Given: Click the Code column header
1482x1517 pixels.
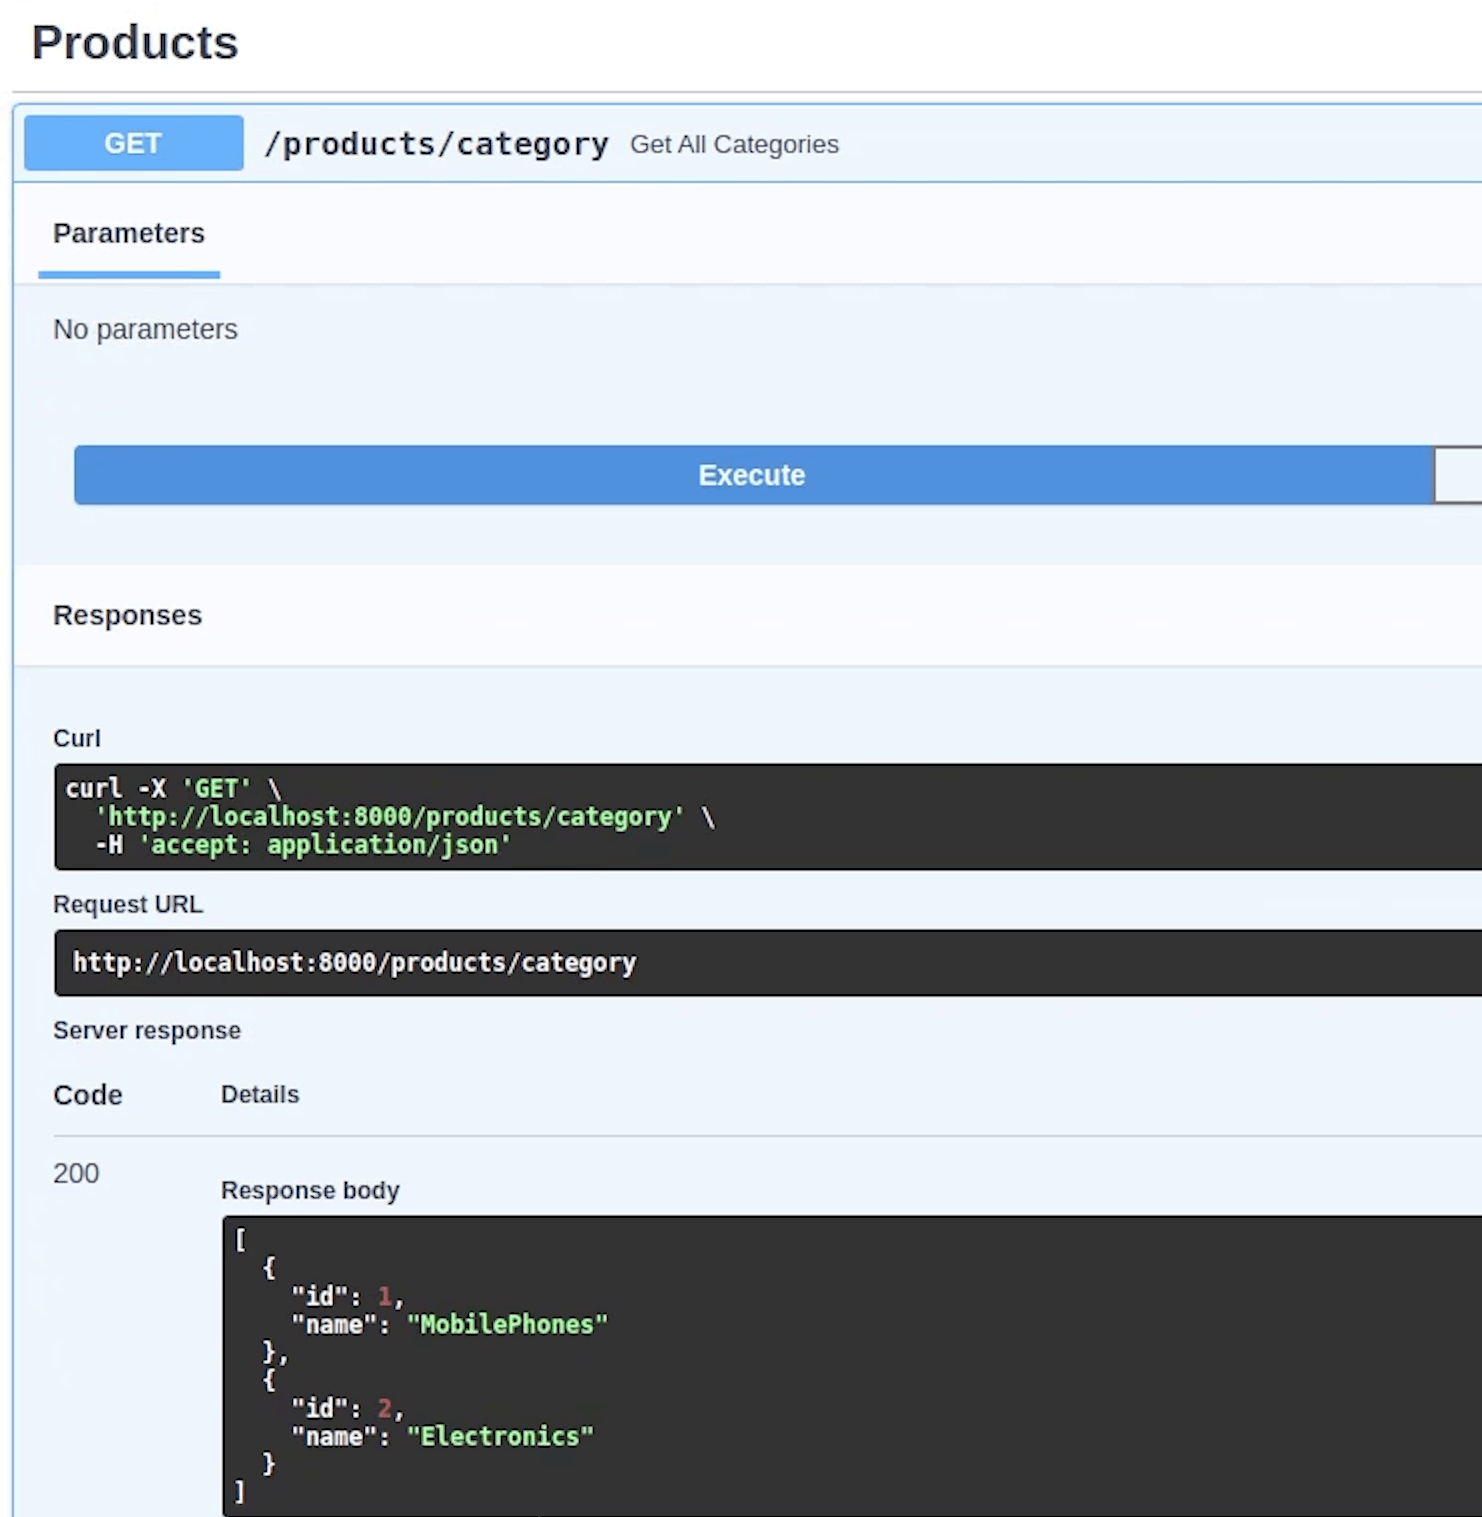Looking at the screenshot, I should pos(88,1095).
